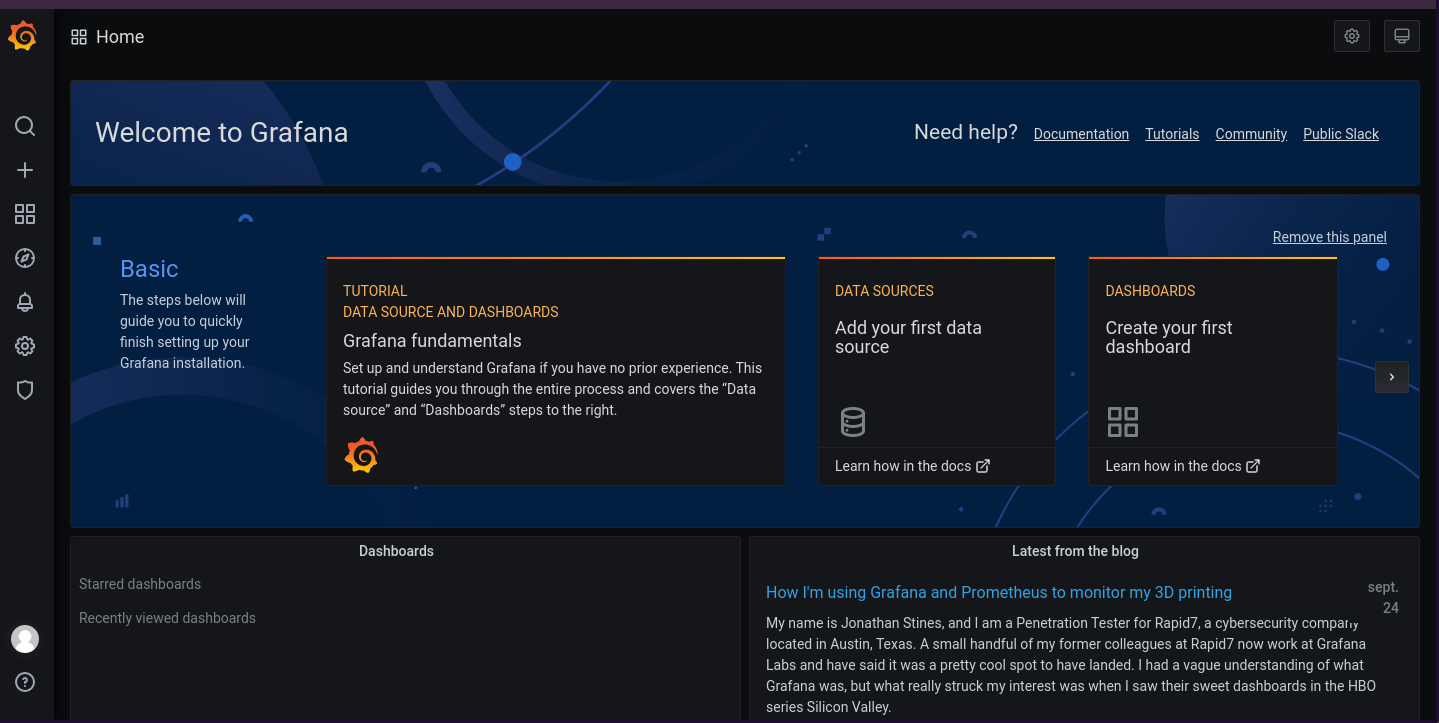Open the Search dashboards magnifier icon

25,126
